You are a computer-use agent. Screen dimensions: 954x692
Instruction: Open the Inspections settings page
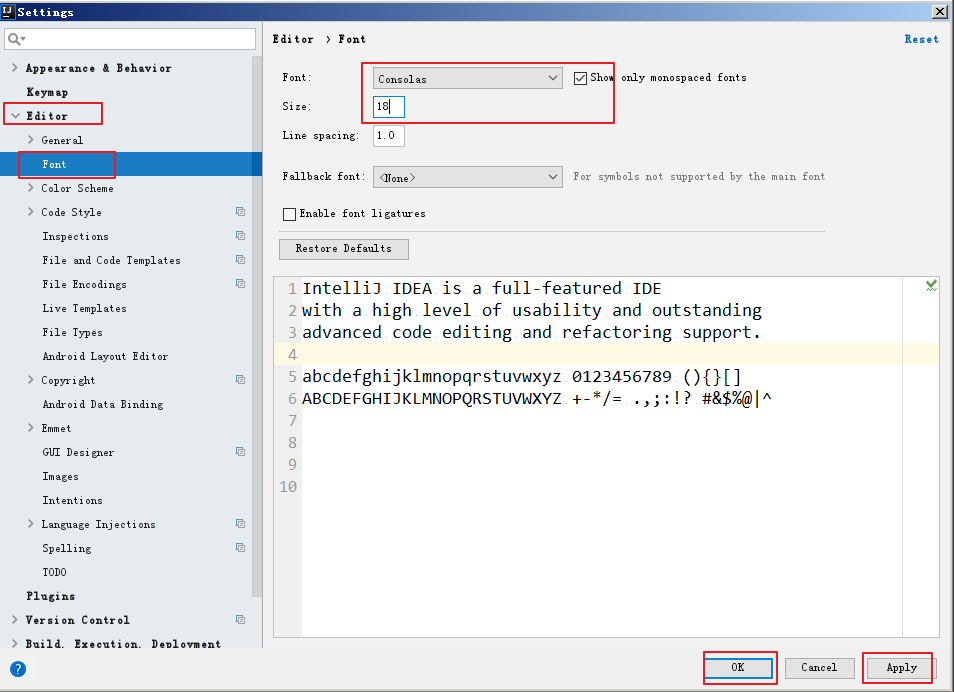(75, 236)
